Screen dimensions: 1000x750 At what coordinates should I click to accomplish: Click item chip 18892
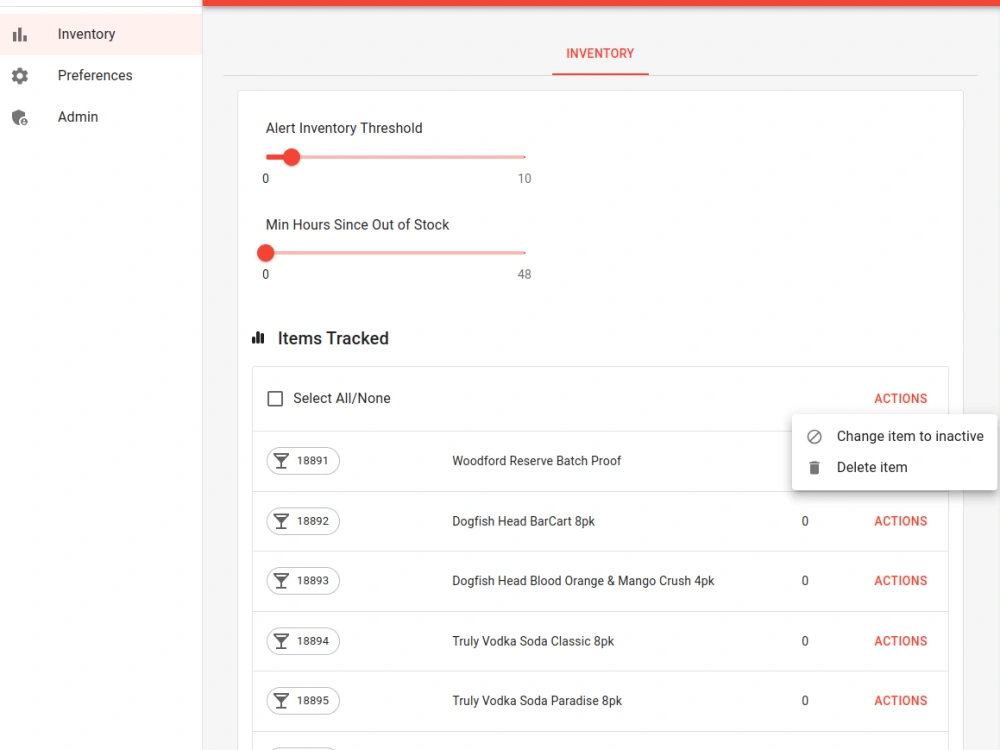[x=303, y=521]
